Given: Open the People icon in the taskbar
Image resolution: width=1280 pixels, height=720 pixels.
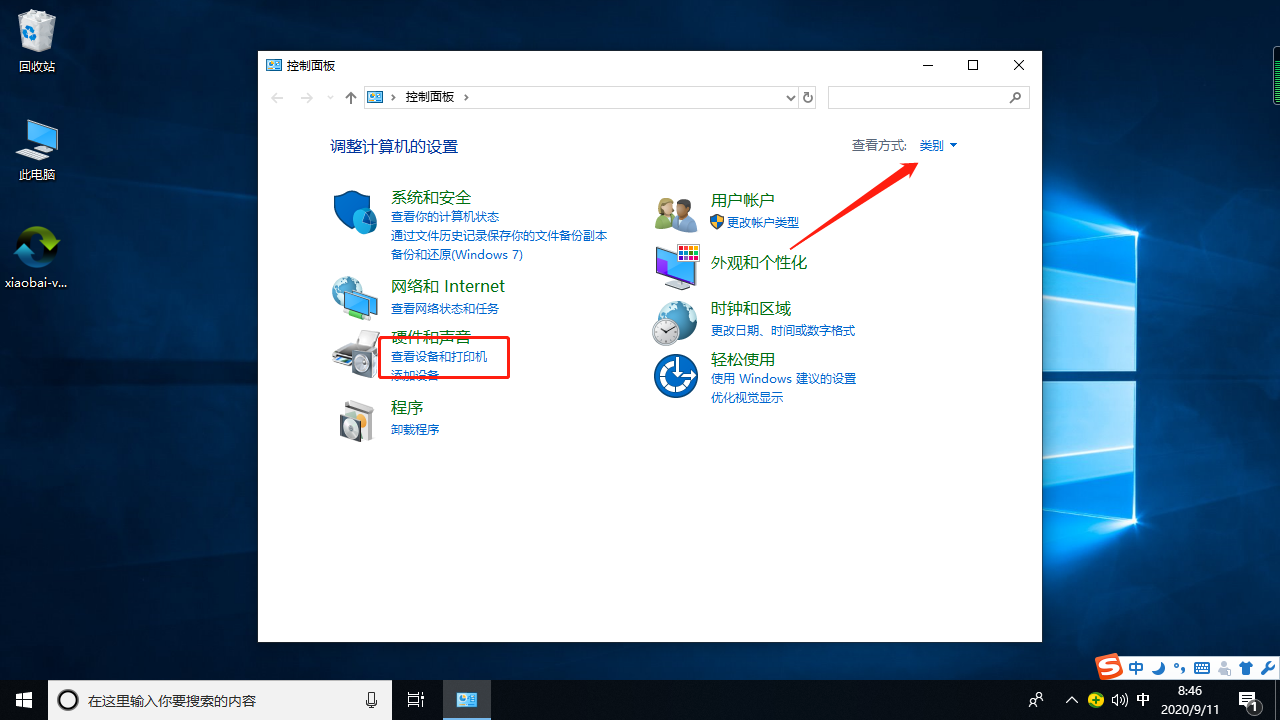Looking at the screenshot, I should [x=1037, y=700].
